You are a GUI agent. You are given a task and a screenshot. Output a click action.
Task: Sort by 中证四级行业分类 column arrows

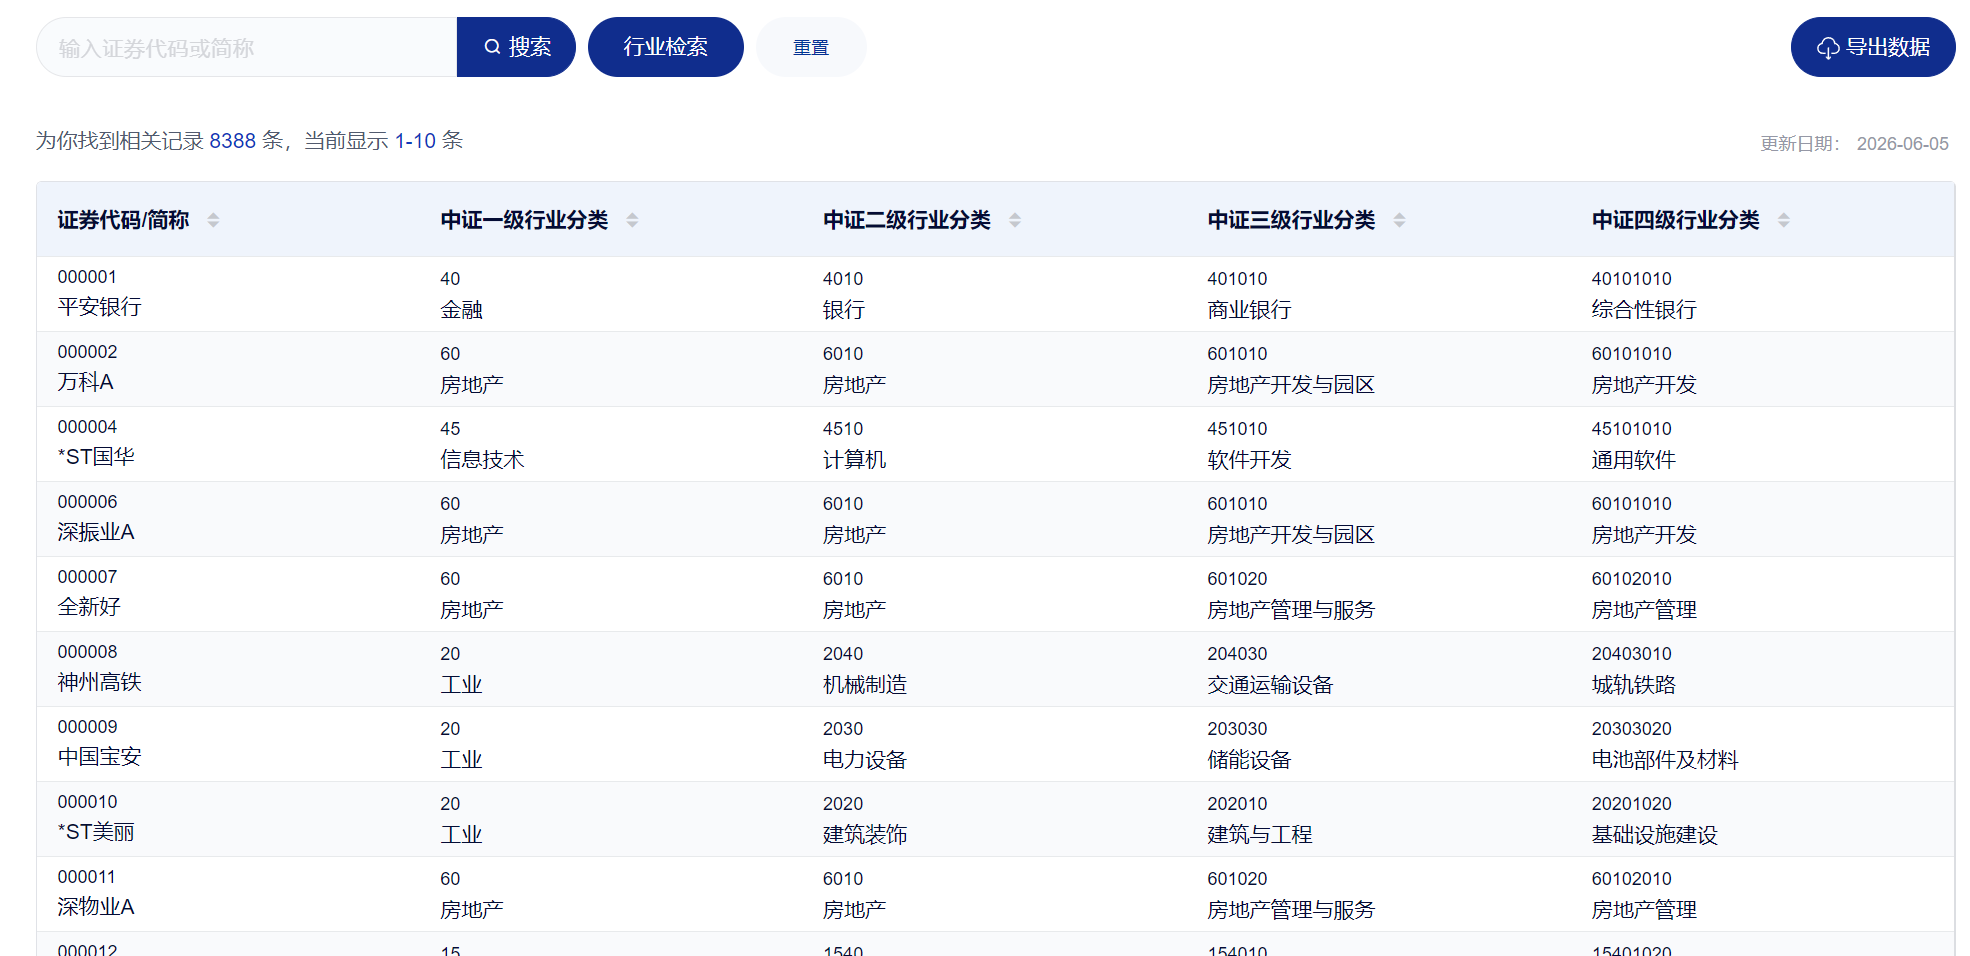(x=1783, y=220)
